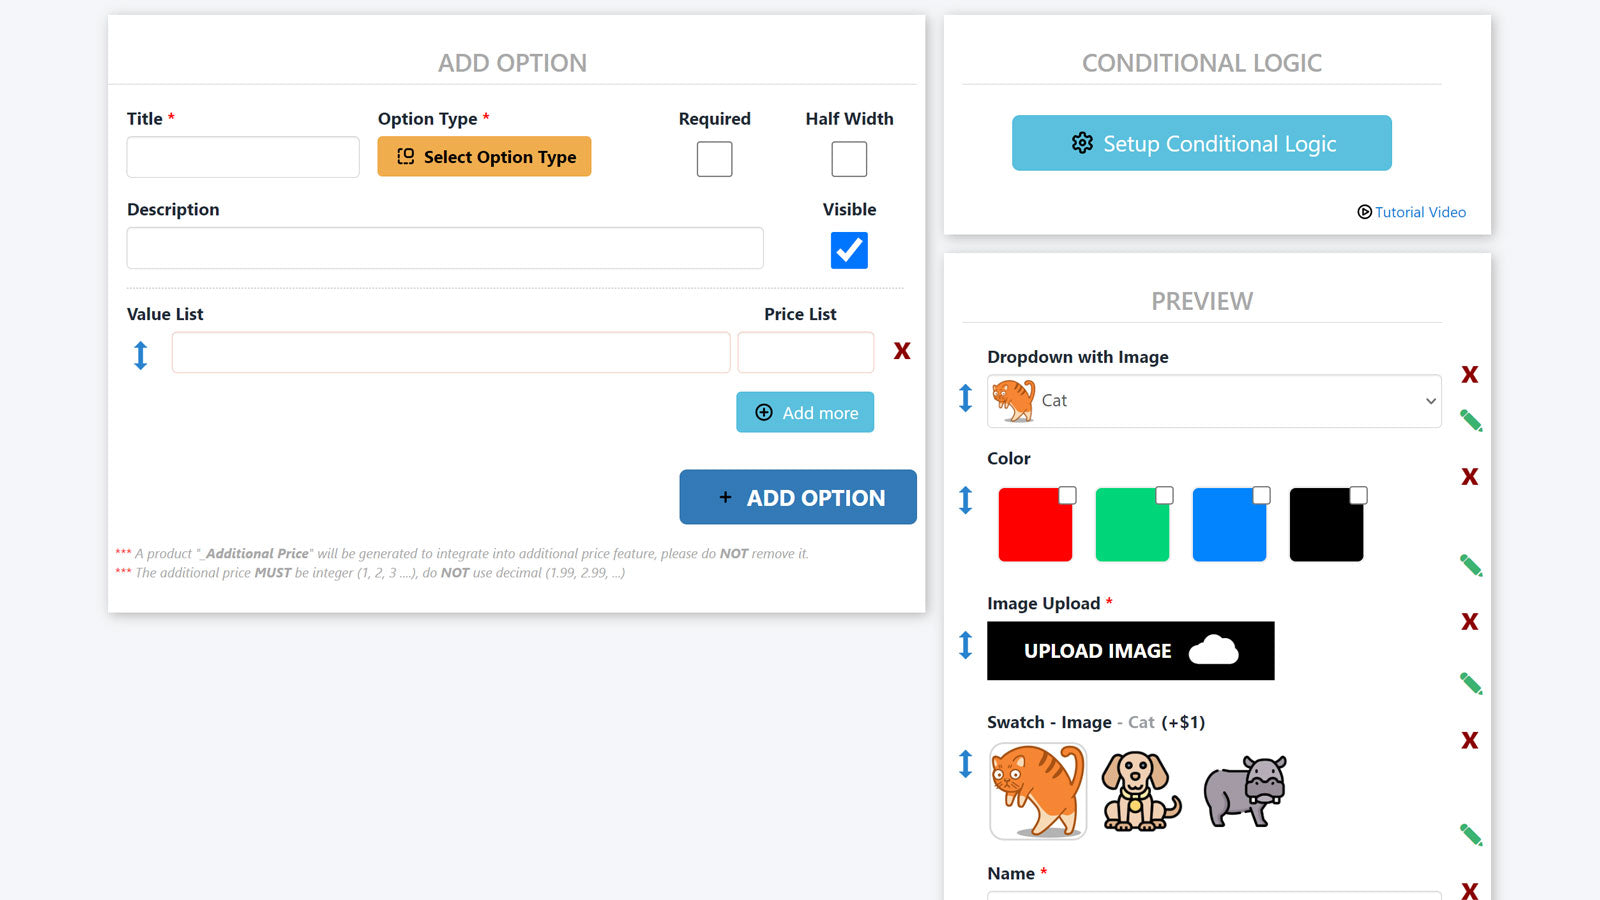Screen dimensions: 1600x900
Task: Edit the Dropdown with Image option
Action: 1470,421
